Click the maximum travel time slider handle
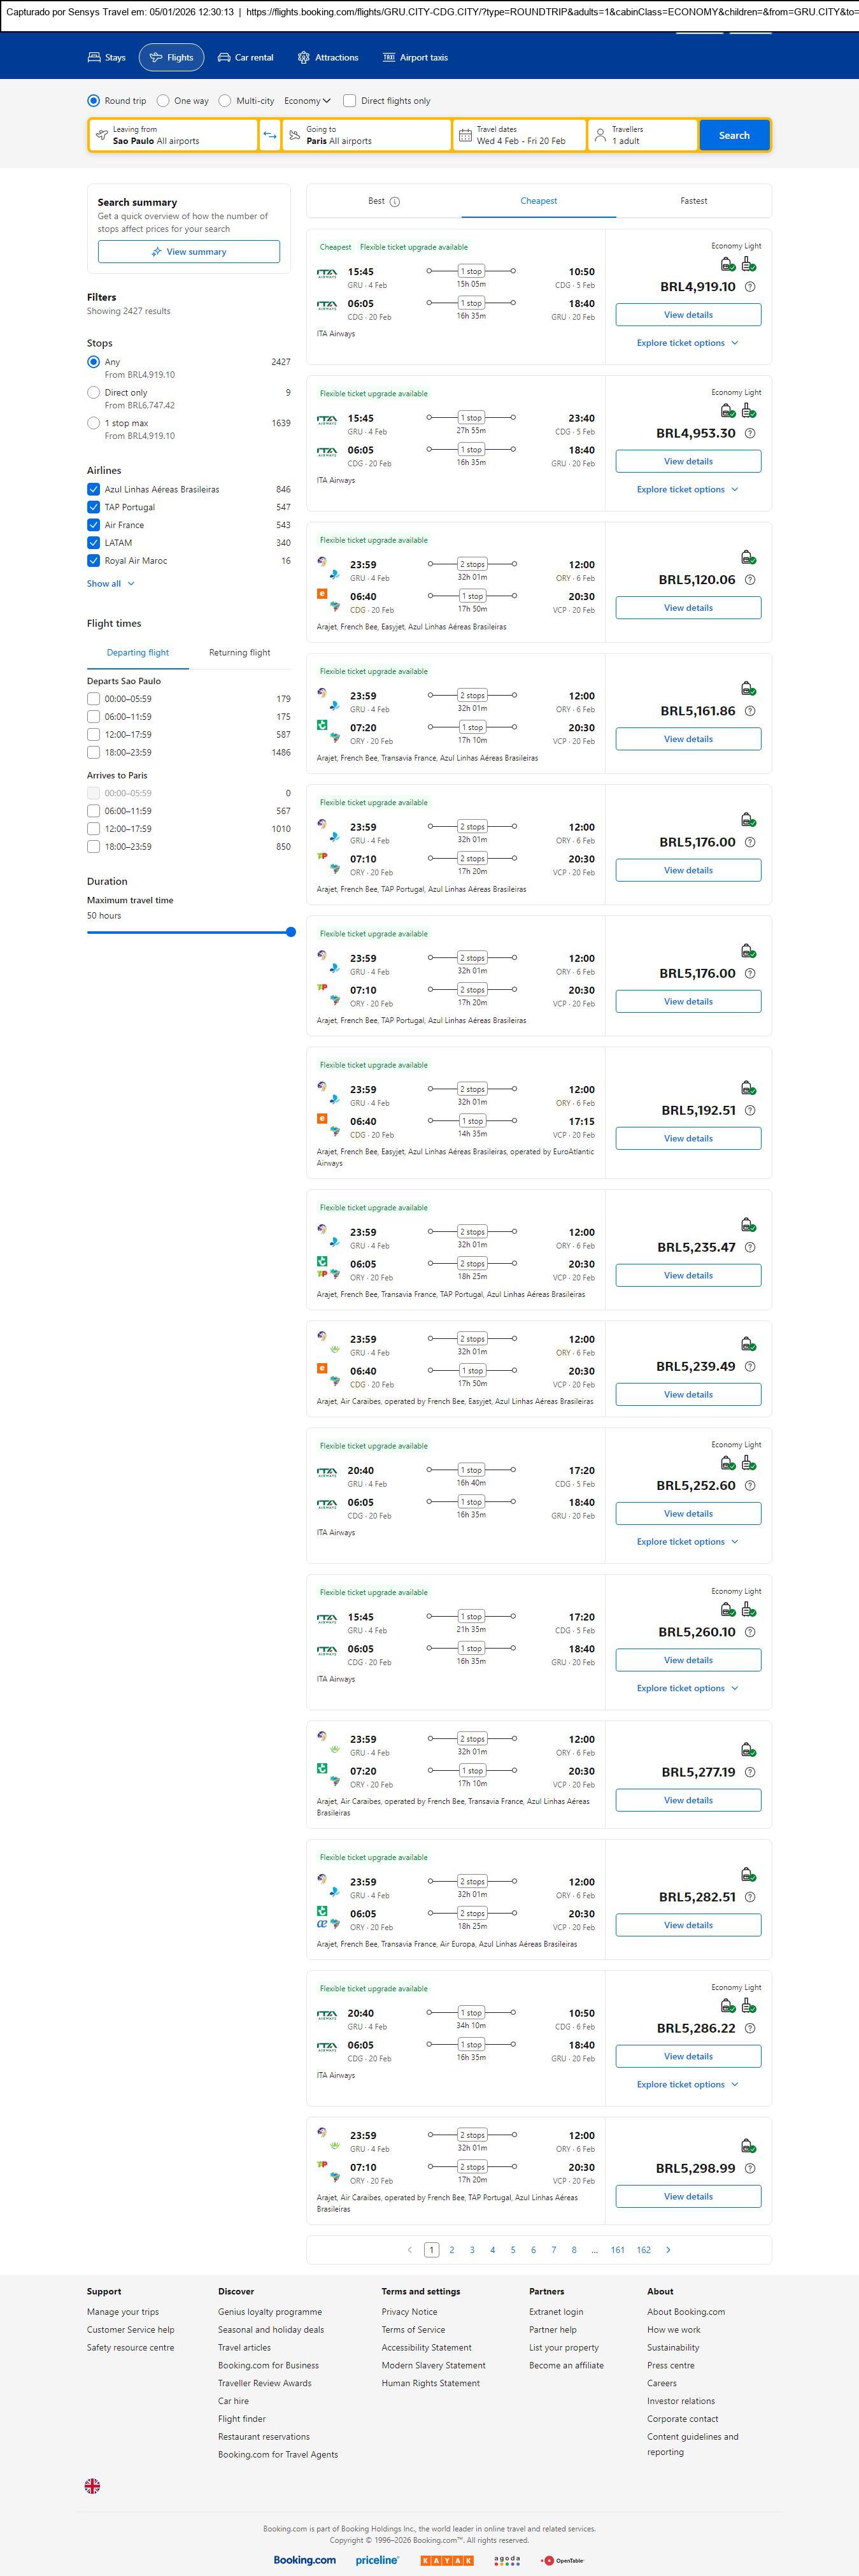This screenshot has width=859, height=2576. pyautogui.click(x=291, y=932)
